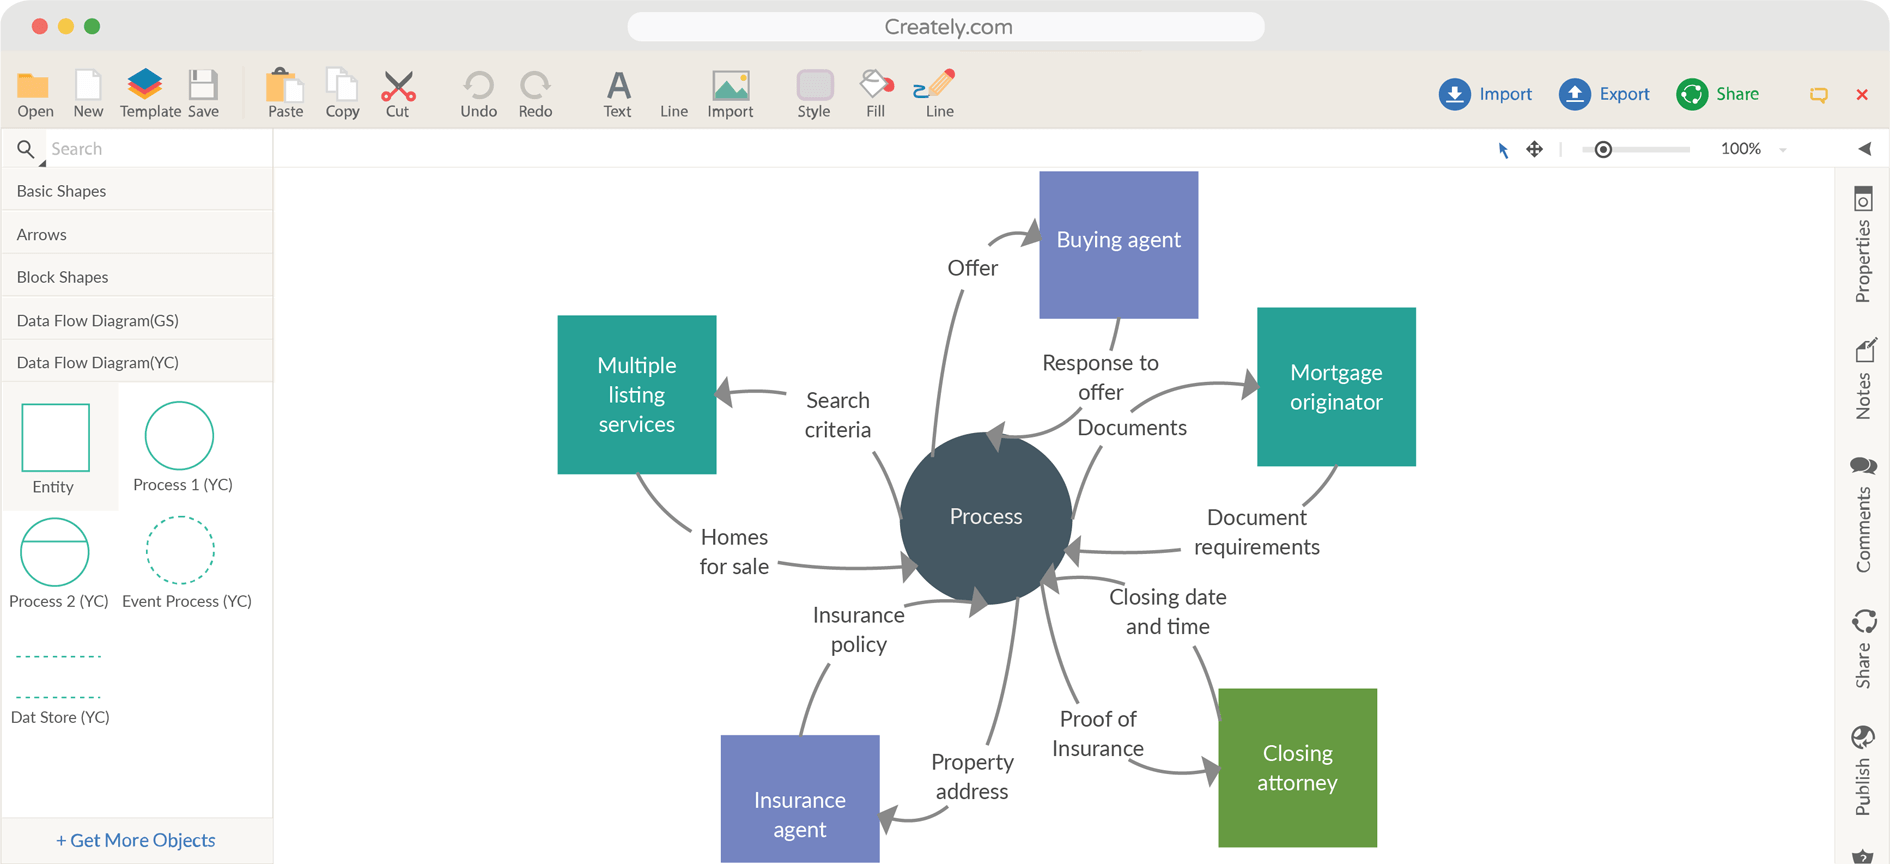Viewport: 1890px width, 864px height.
Task: Open the Fill paint bucket tool
Action: point(876,87)
